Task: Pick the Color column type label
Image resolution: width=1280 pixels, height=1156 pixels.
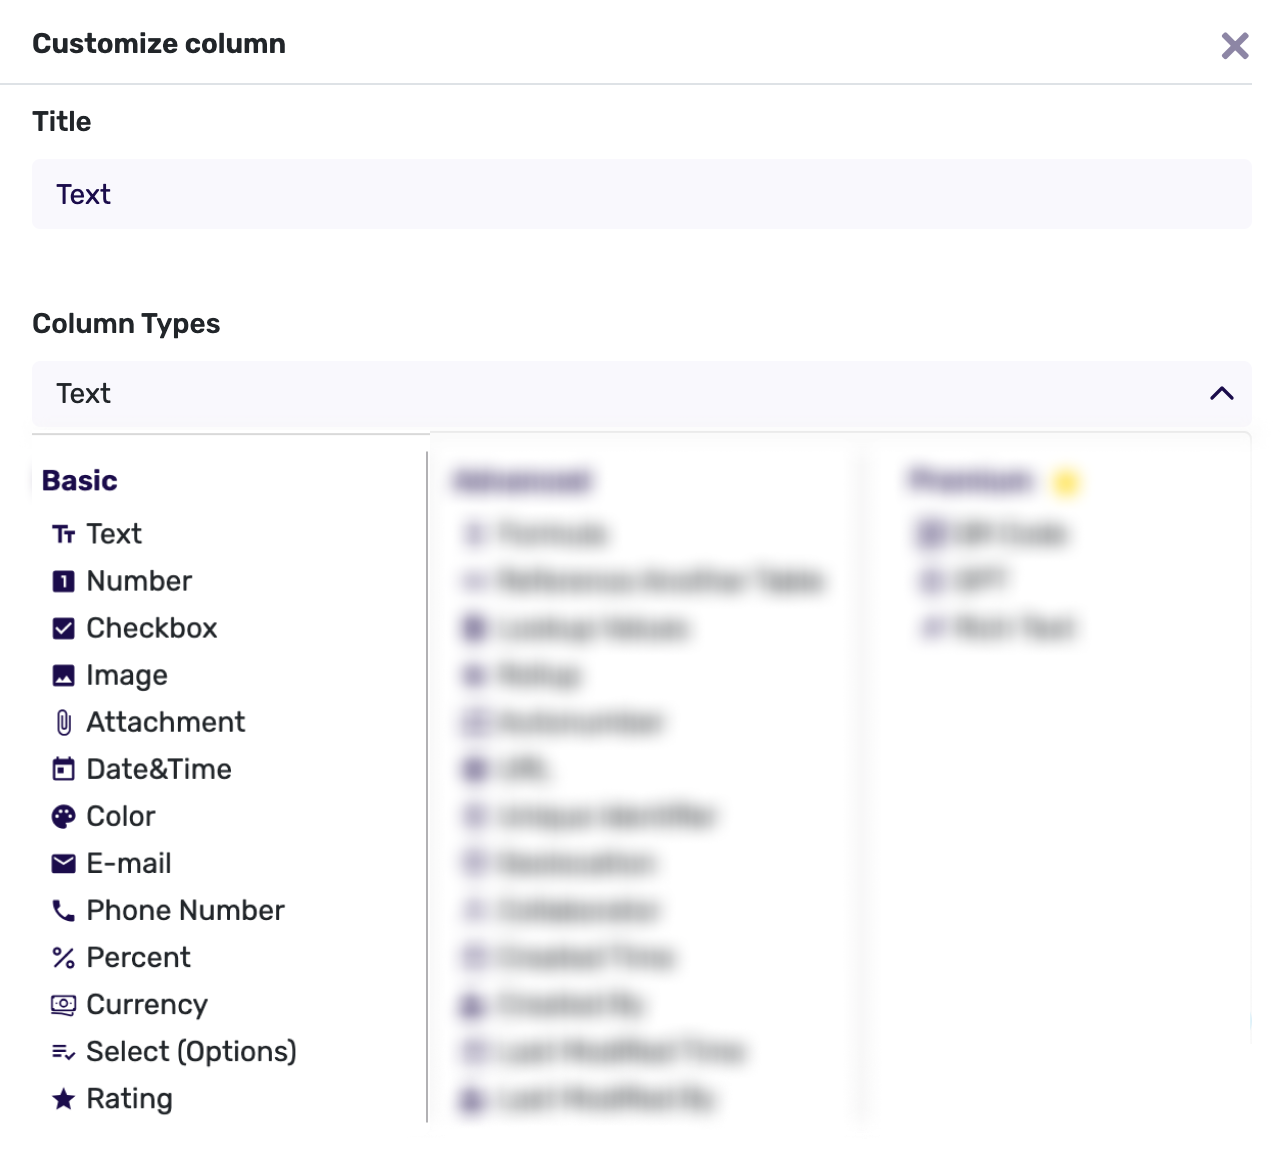Action: tap(121, 816)
